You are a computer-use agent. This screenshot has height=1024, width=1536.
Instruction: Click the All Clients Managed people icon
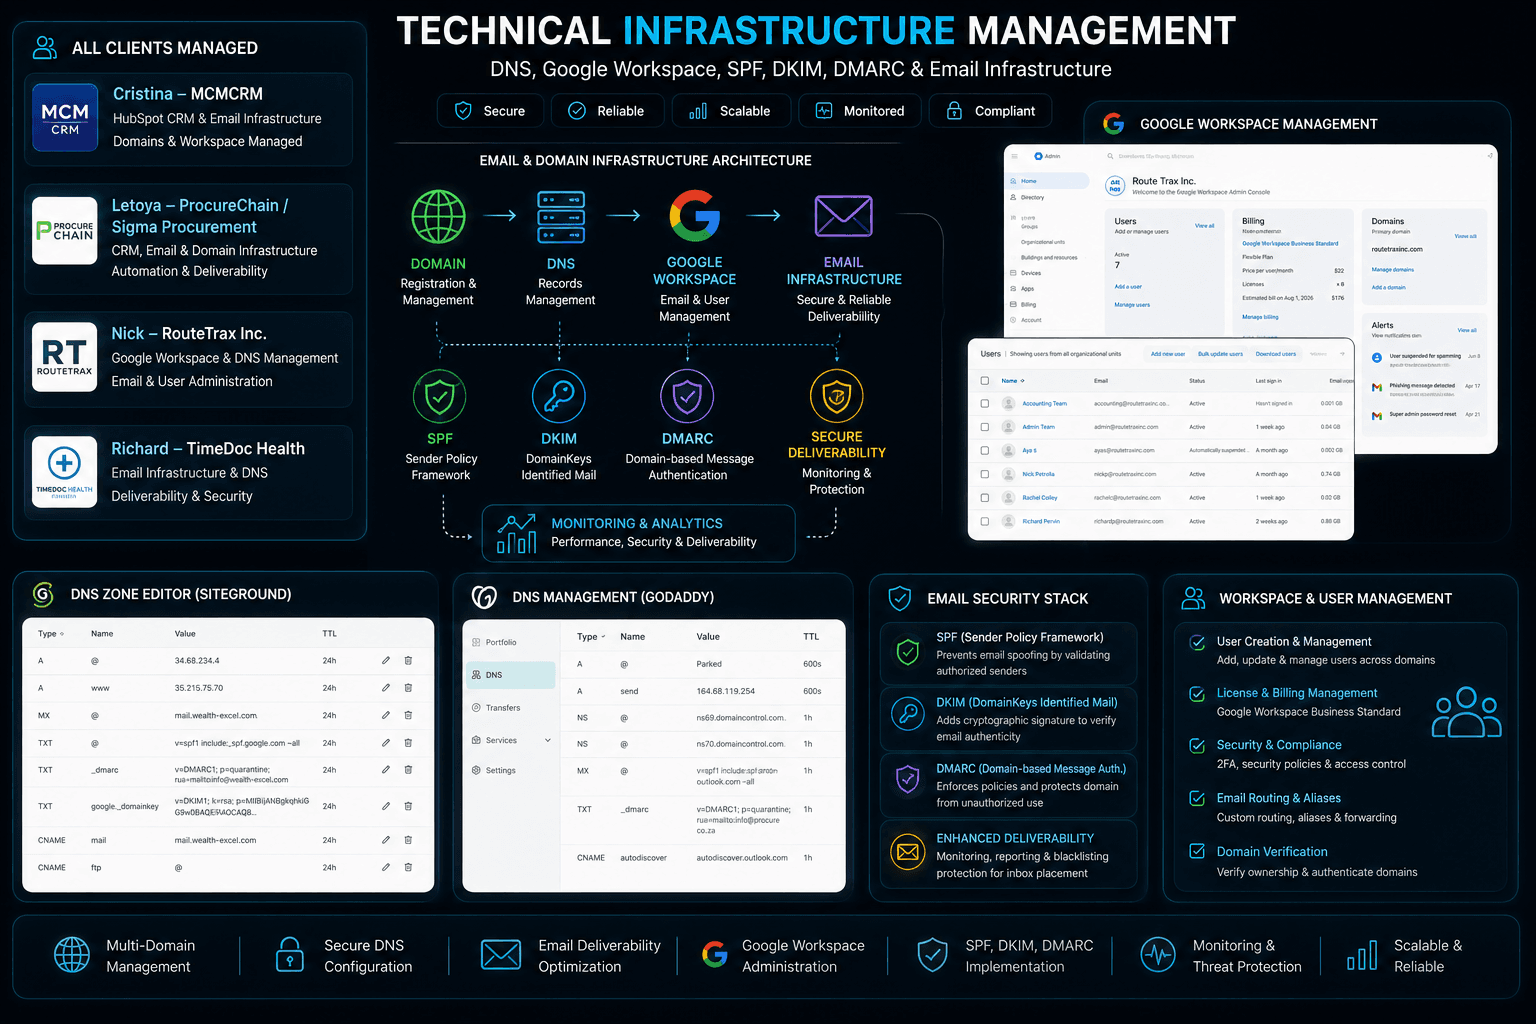click(45, 47)
